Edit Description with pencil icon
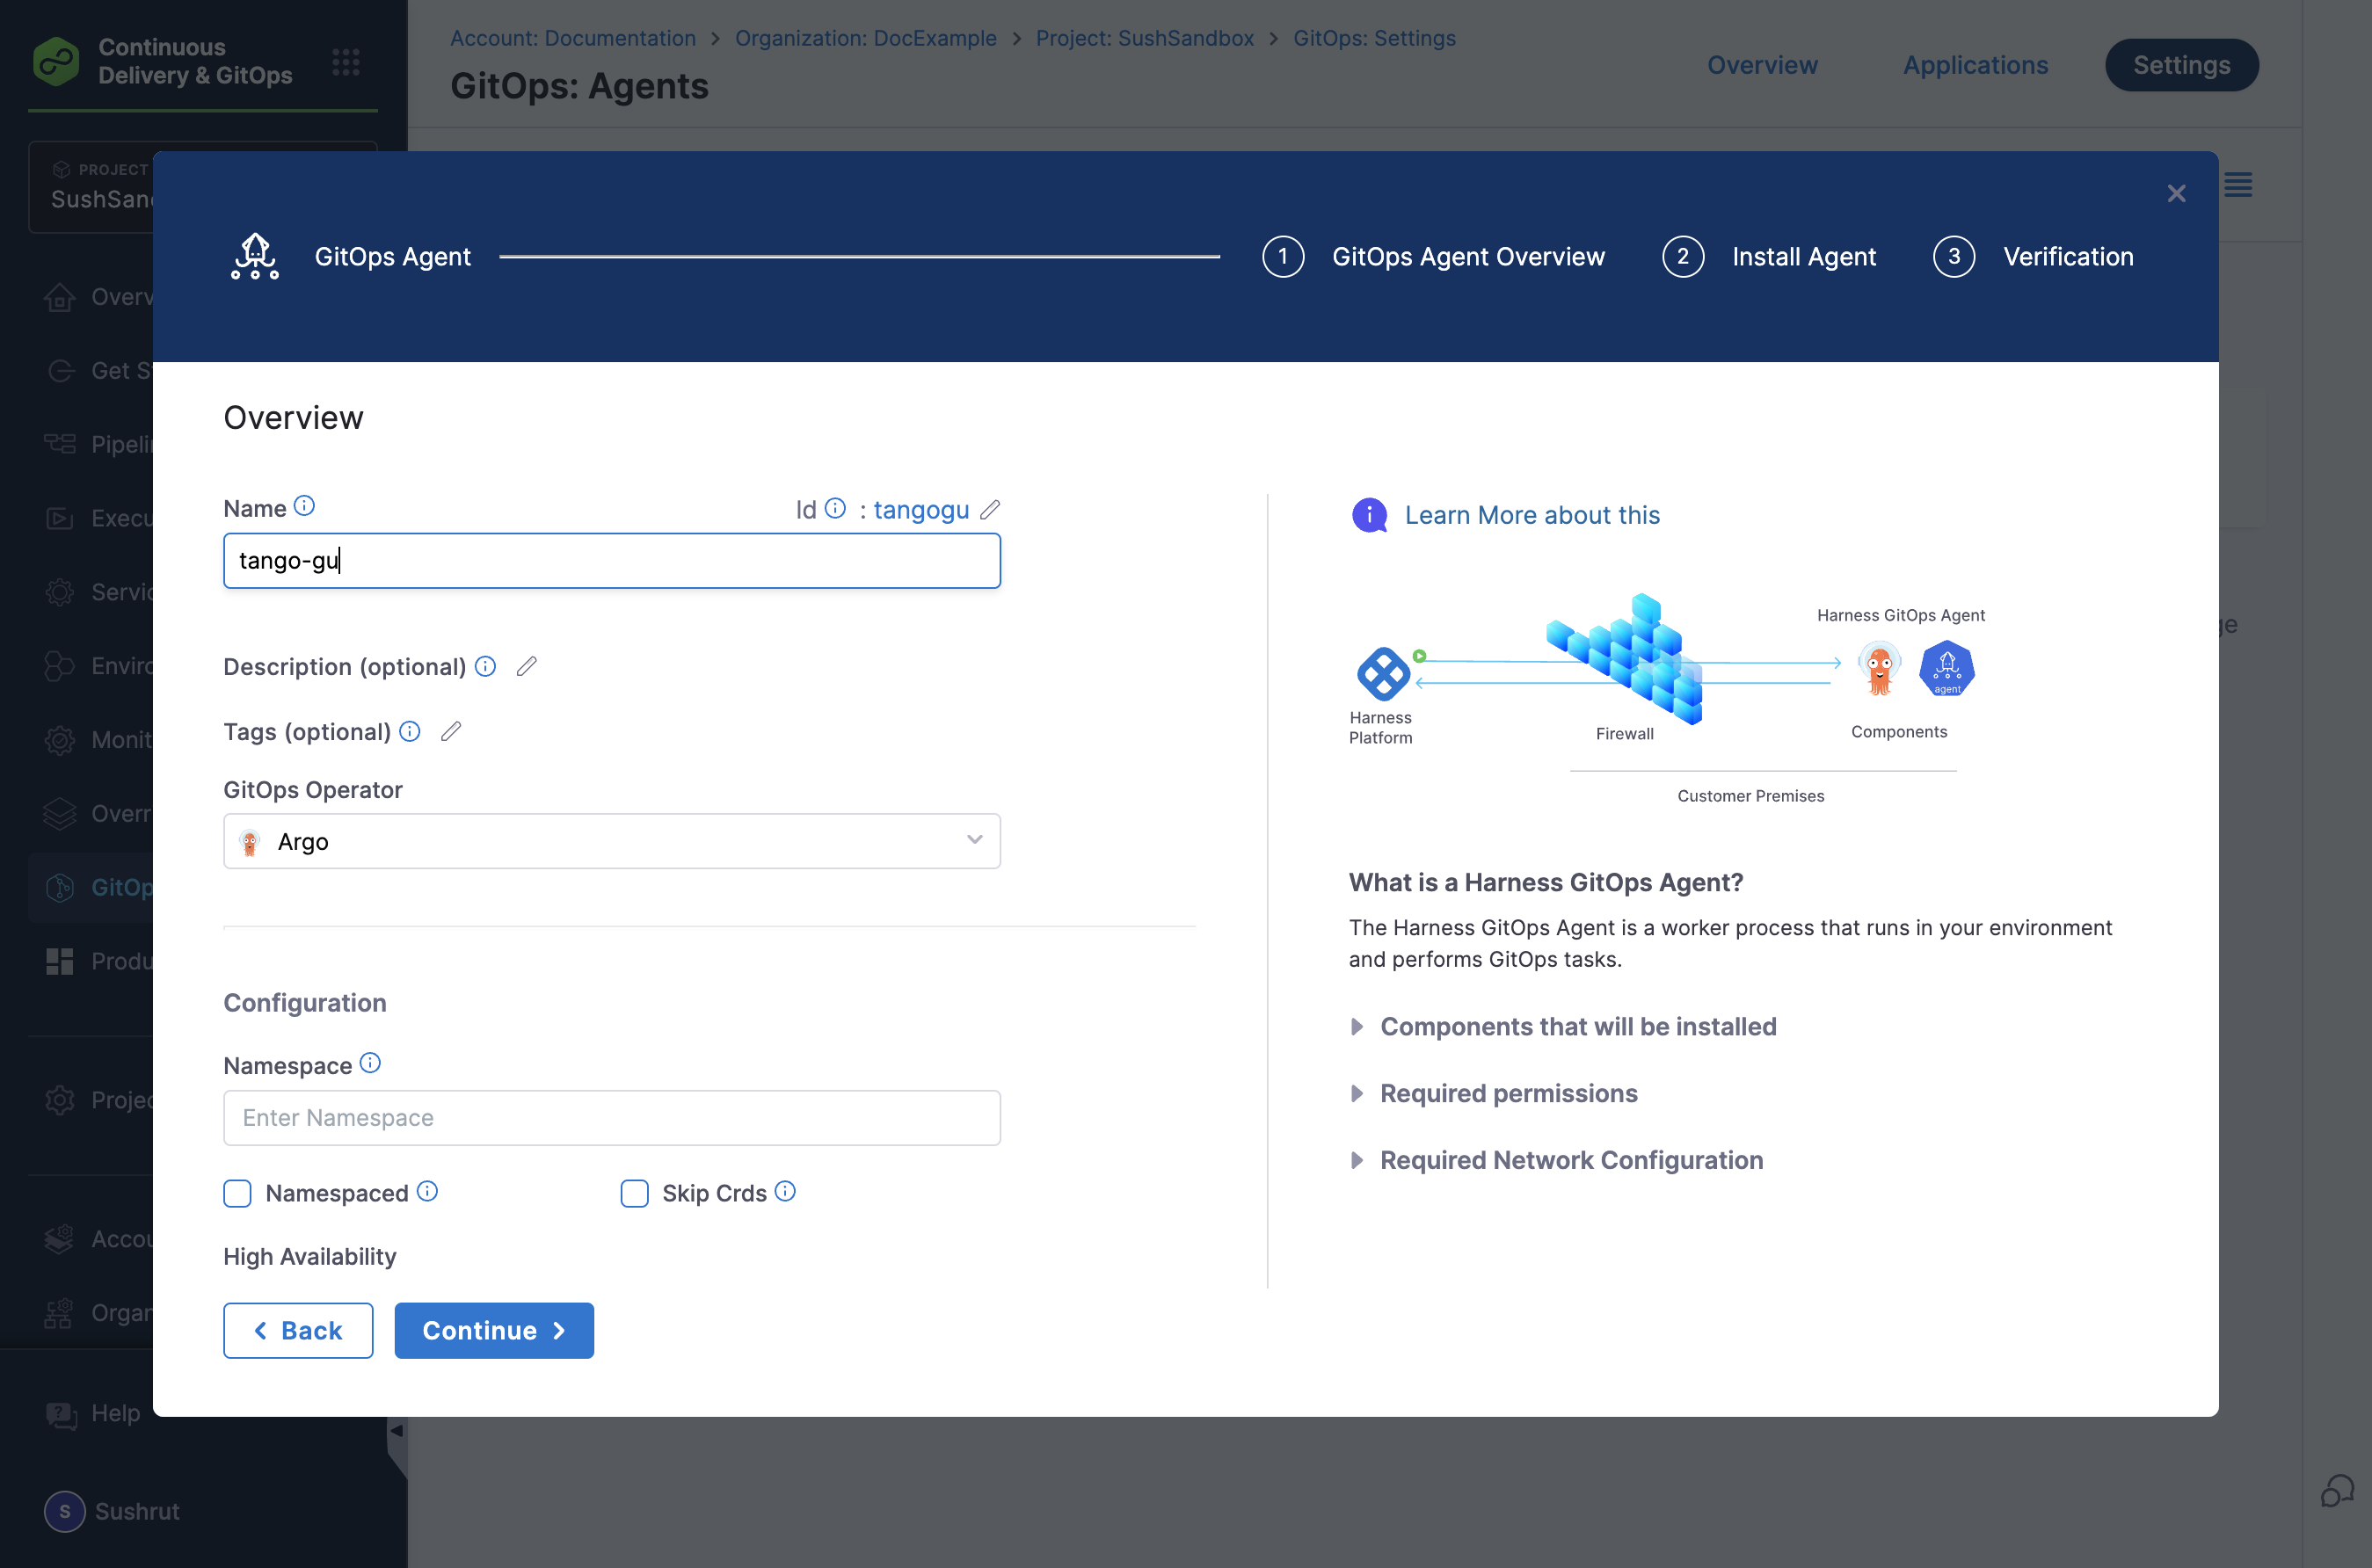Viewport: 2372px width, 1568px height. [x=527, y=666]
